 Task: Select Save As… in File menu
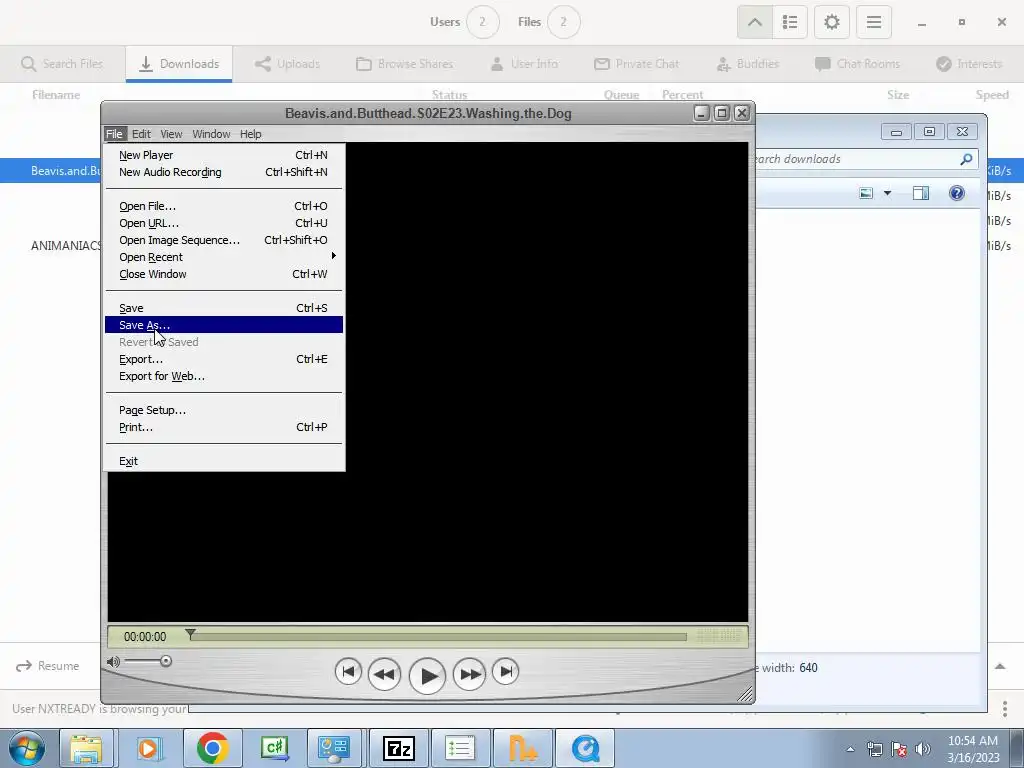coord(223,325)
